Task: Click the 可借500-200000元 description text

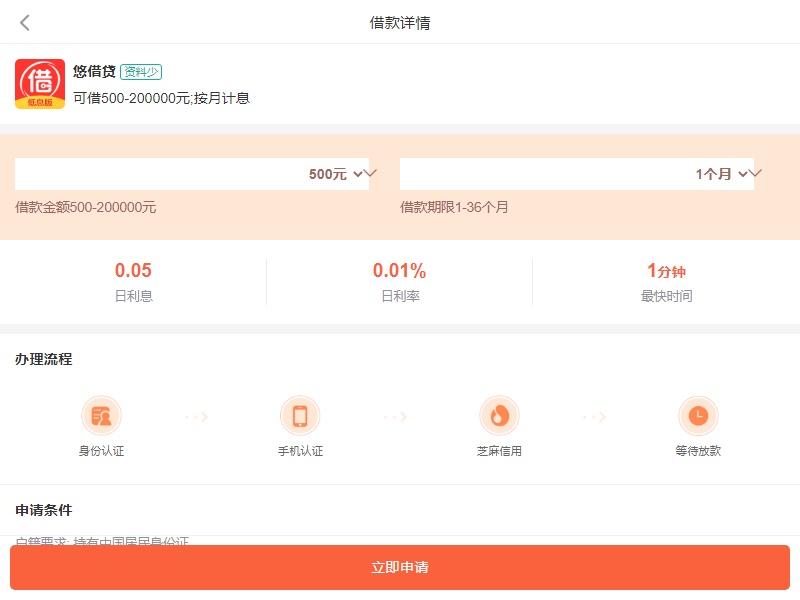Action: (161, 98)
